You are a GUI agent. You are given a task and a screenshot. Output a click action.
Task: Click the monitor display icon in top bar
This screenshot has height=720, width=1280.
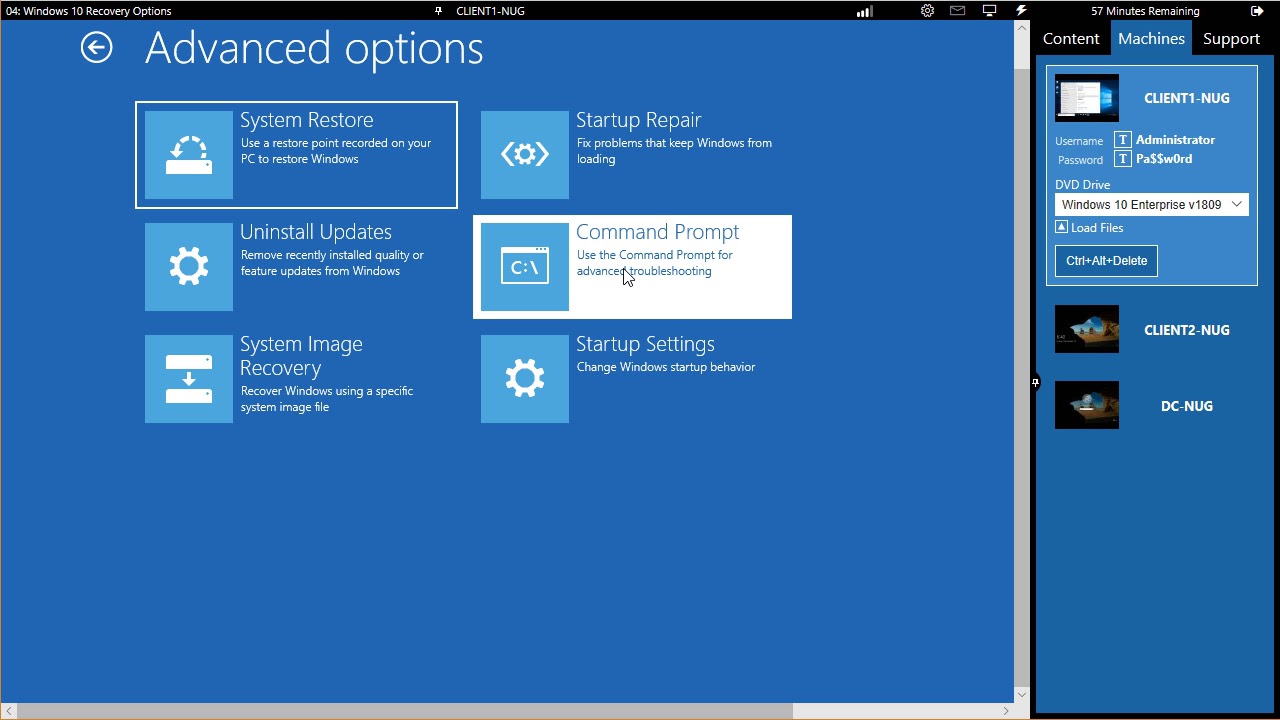point(989,11)
